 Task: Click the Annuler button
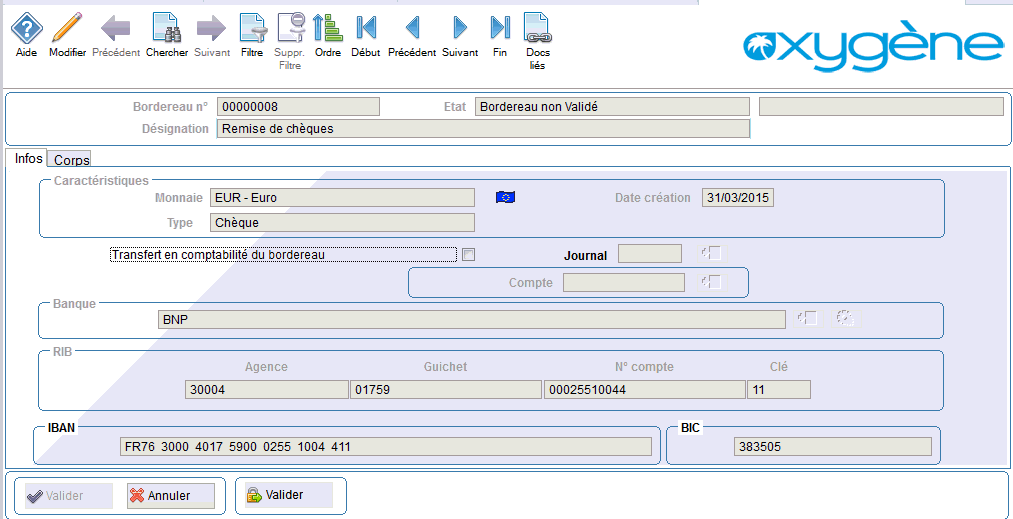click(x=171, y=496)
